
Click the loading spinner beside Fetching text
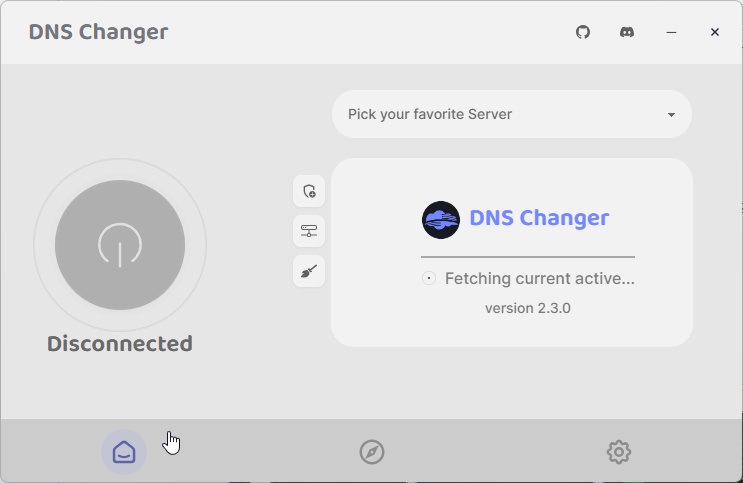429,278
